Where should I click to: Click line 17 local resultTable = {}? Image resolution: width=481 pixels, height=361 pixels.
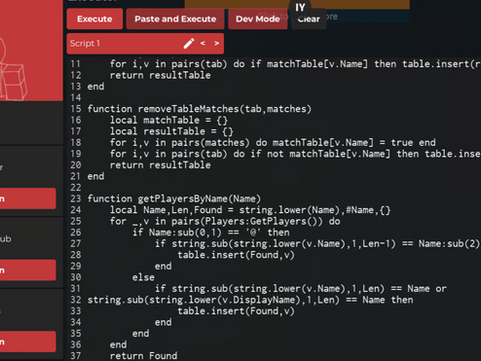[x=172, y=131]
